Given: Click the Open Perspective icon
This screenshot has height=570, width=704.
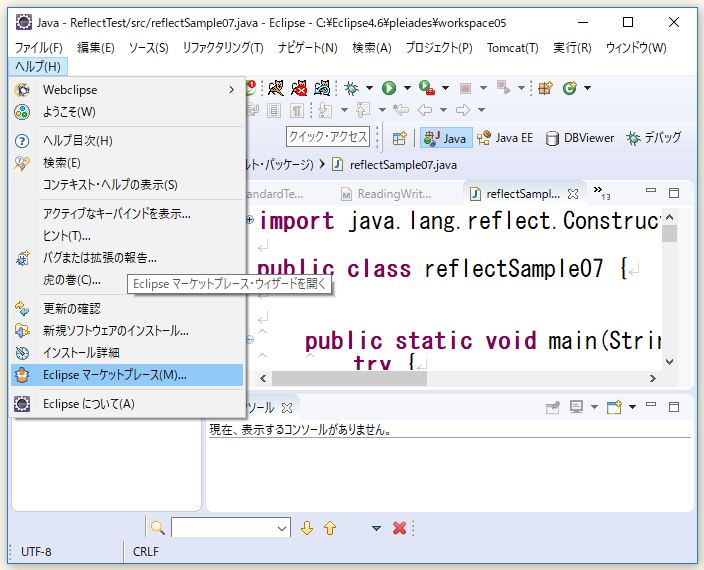Looking at the screenshot, I should point(399,138).
